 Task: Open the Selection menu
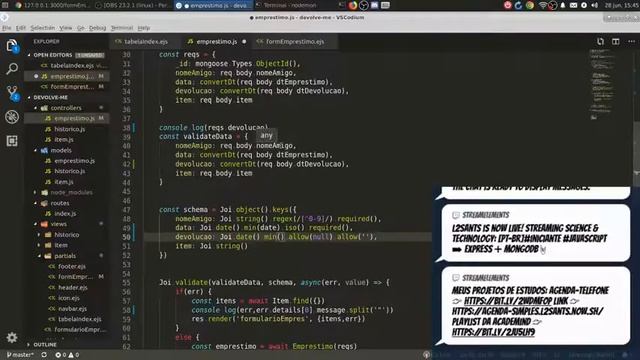(x=42, y=28)
